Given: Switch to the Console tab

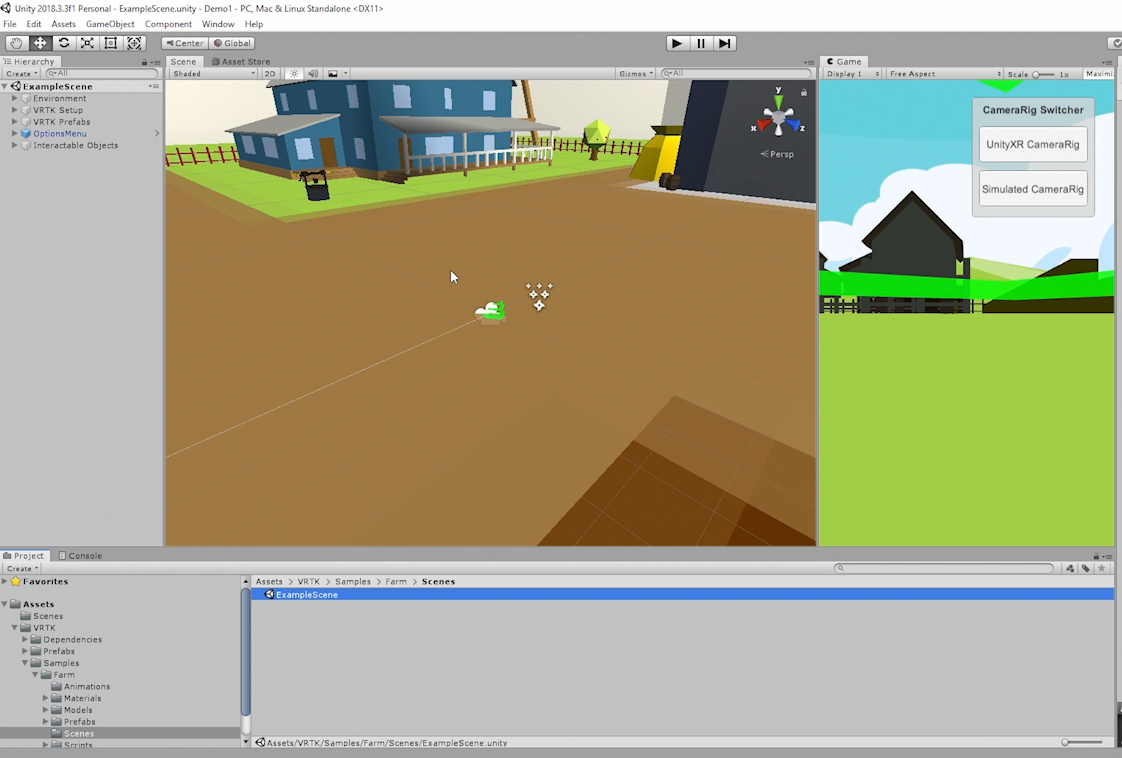Looking at the screenshot, I should click(80, 555).
